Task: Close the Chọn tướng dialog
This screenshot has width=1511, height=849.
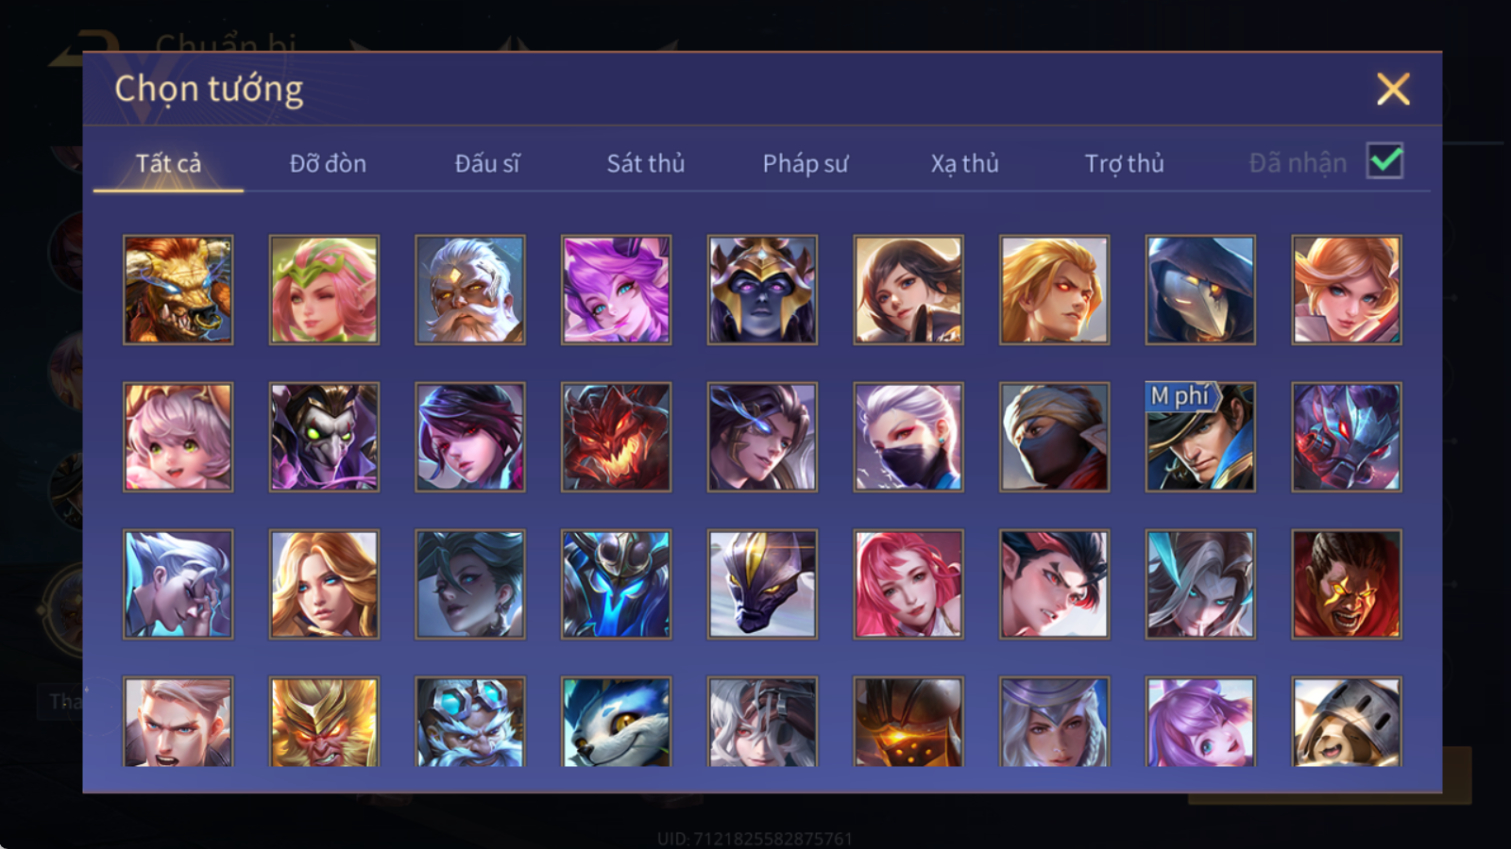Action: pos(1393,89)
